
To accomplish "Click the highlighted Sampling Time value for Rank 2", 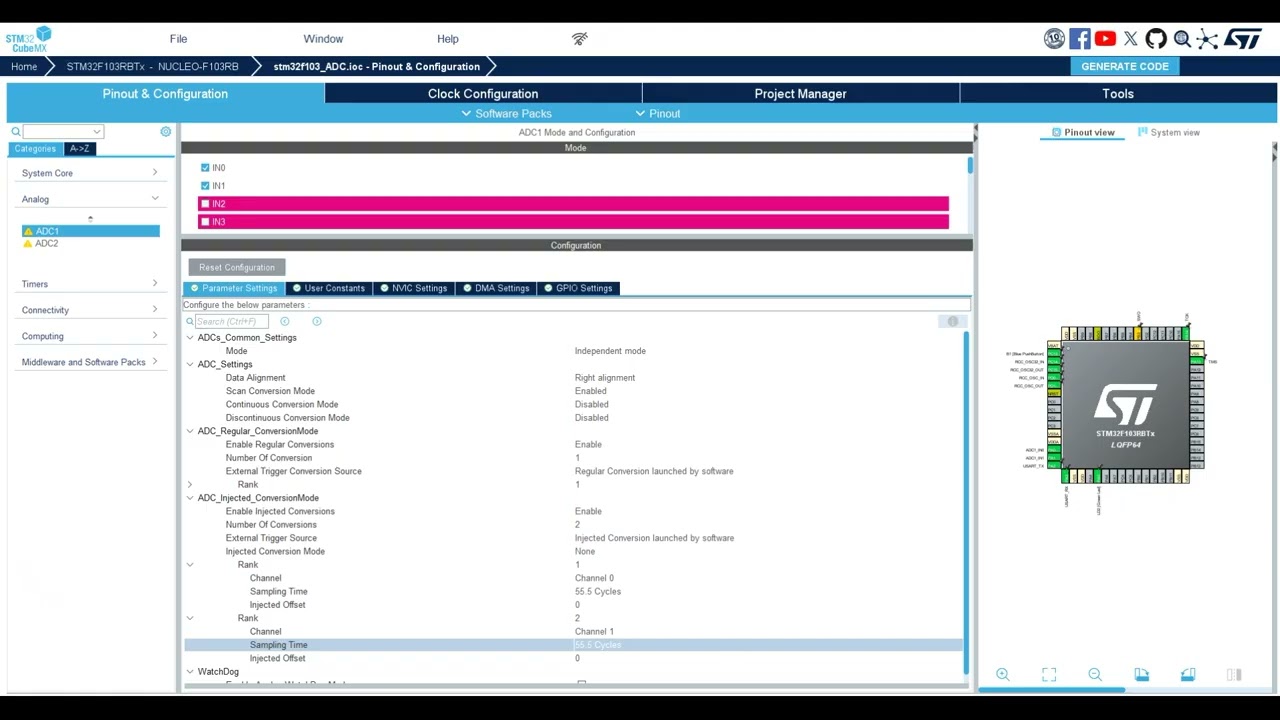I will coord(598,645).
